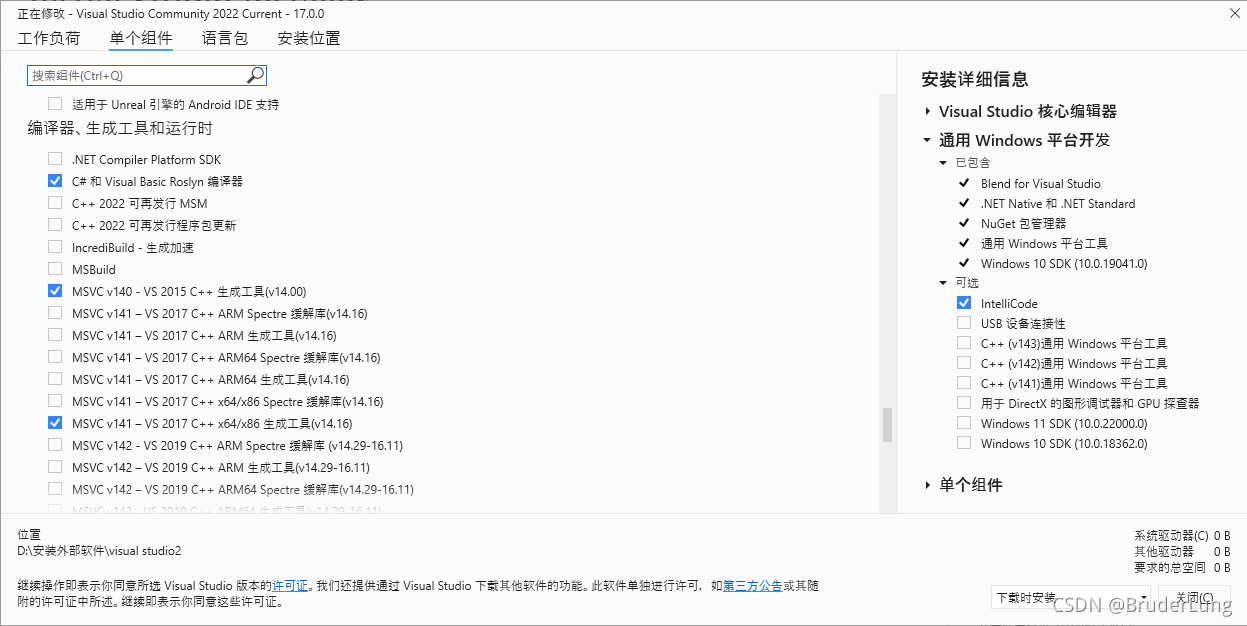This screenshot has width=1247, height=626.
Task: Collapse the 可选 list
Action: coord(943,283)
